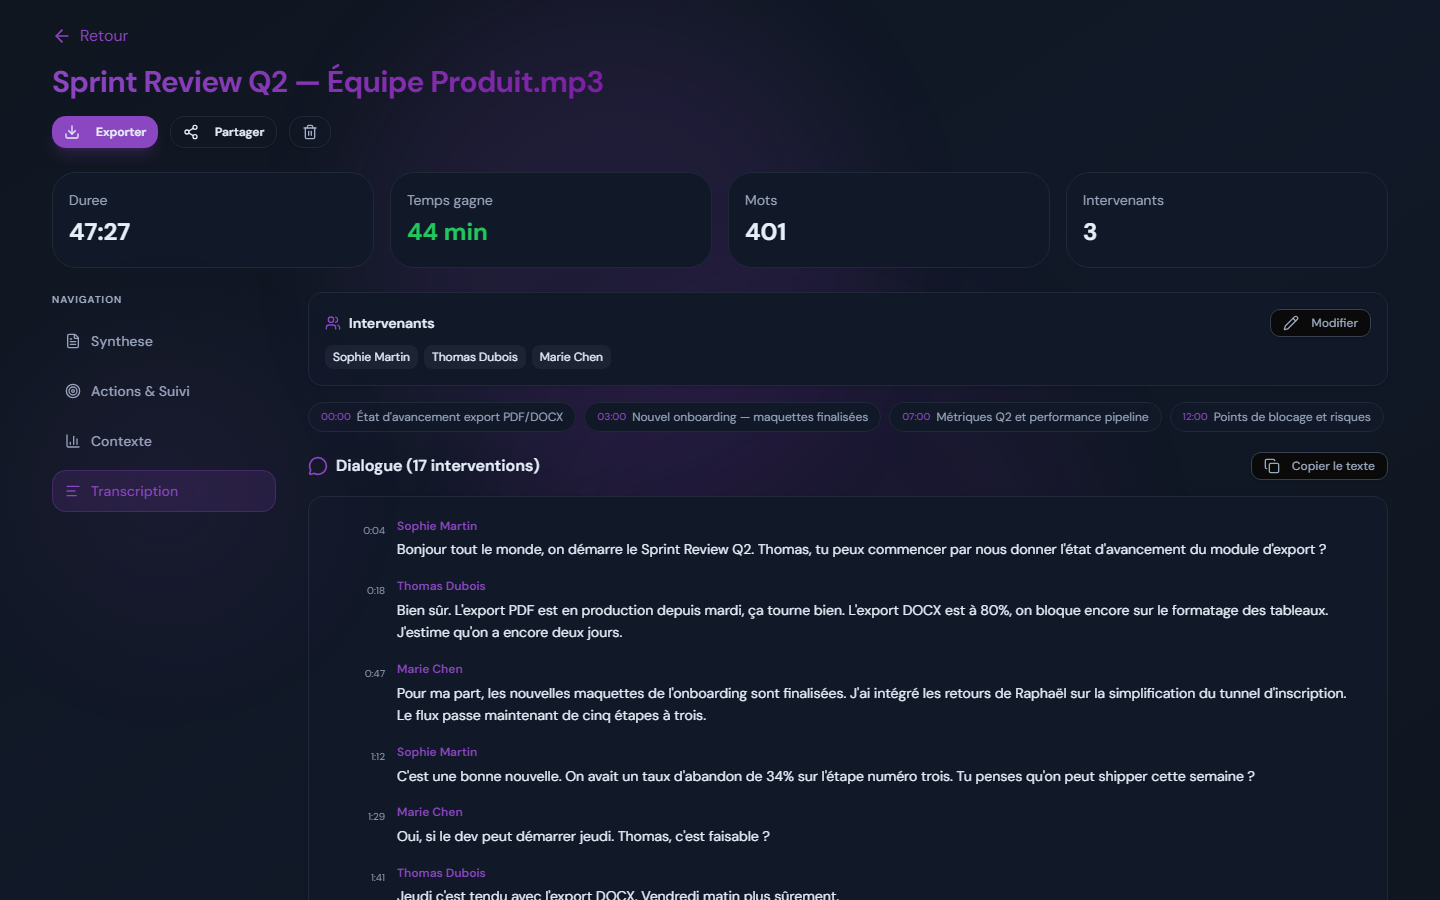This screenshot has width=1440, height=900.
Task: Click the Contexte bar chart icon
Action: point(73,441)
